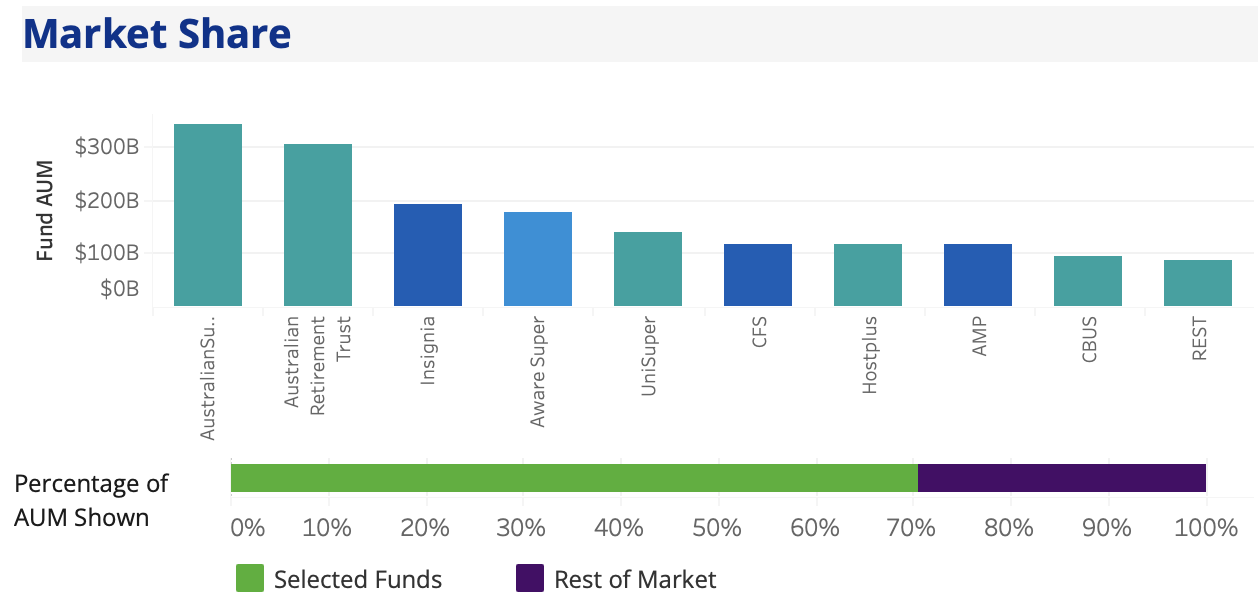Image resolution: width=1258 pixels, height=600 pixels.
Task: Click the Market Share heading
Action: (x=157, y=34)
